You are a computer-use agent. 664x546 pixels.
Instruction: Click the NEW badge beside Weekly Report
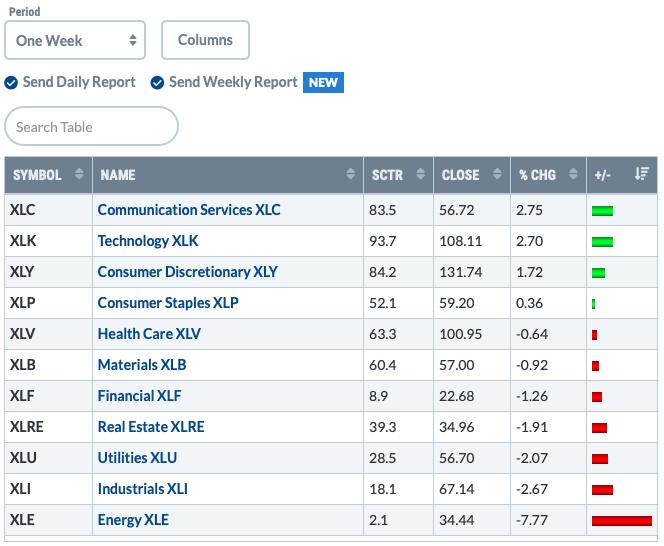coord(323,82)
